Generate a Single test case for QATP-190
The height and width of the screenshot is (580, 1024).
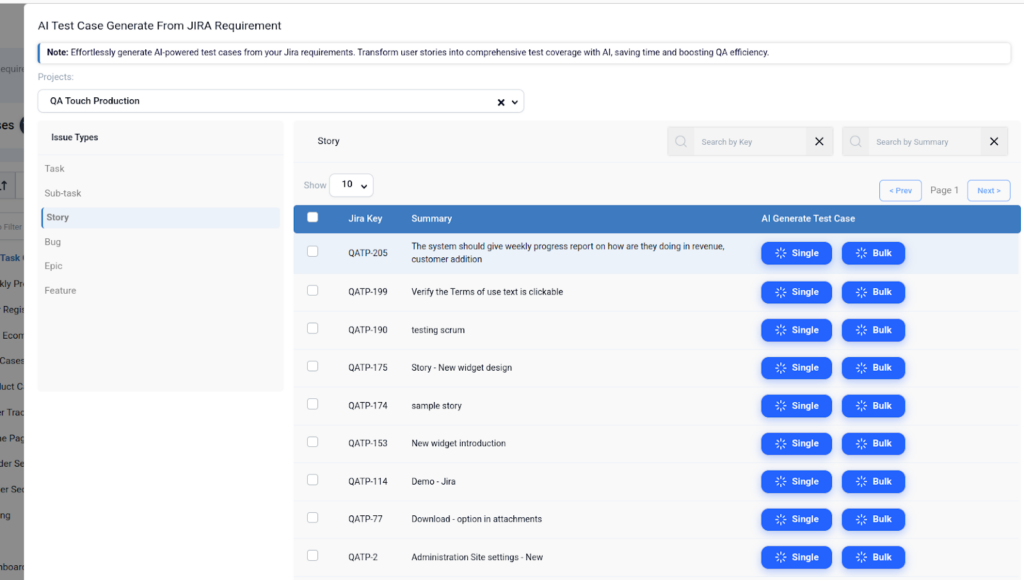tap(796, 330)
